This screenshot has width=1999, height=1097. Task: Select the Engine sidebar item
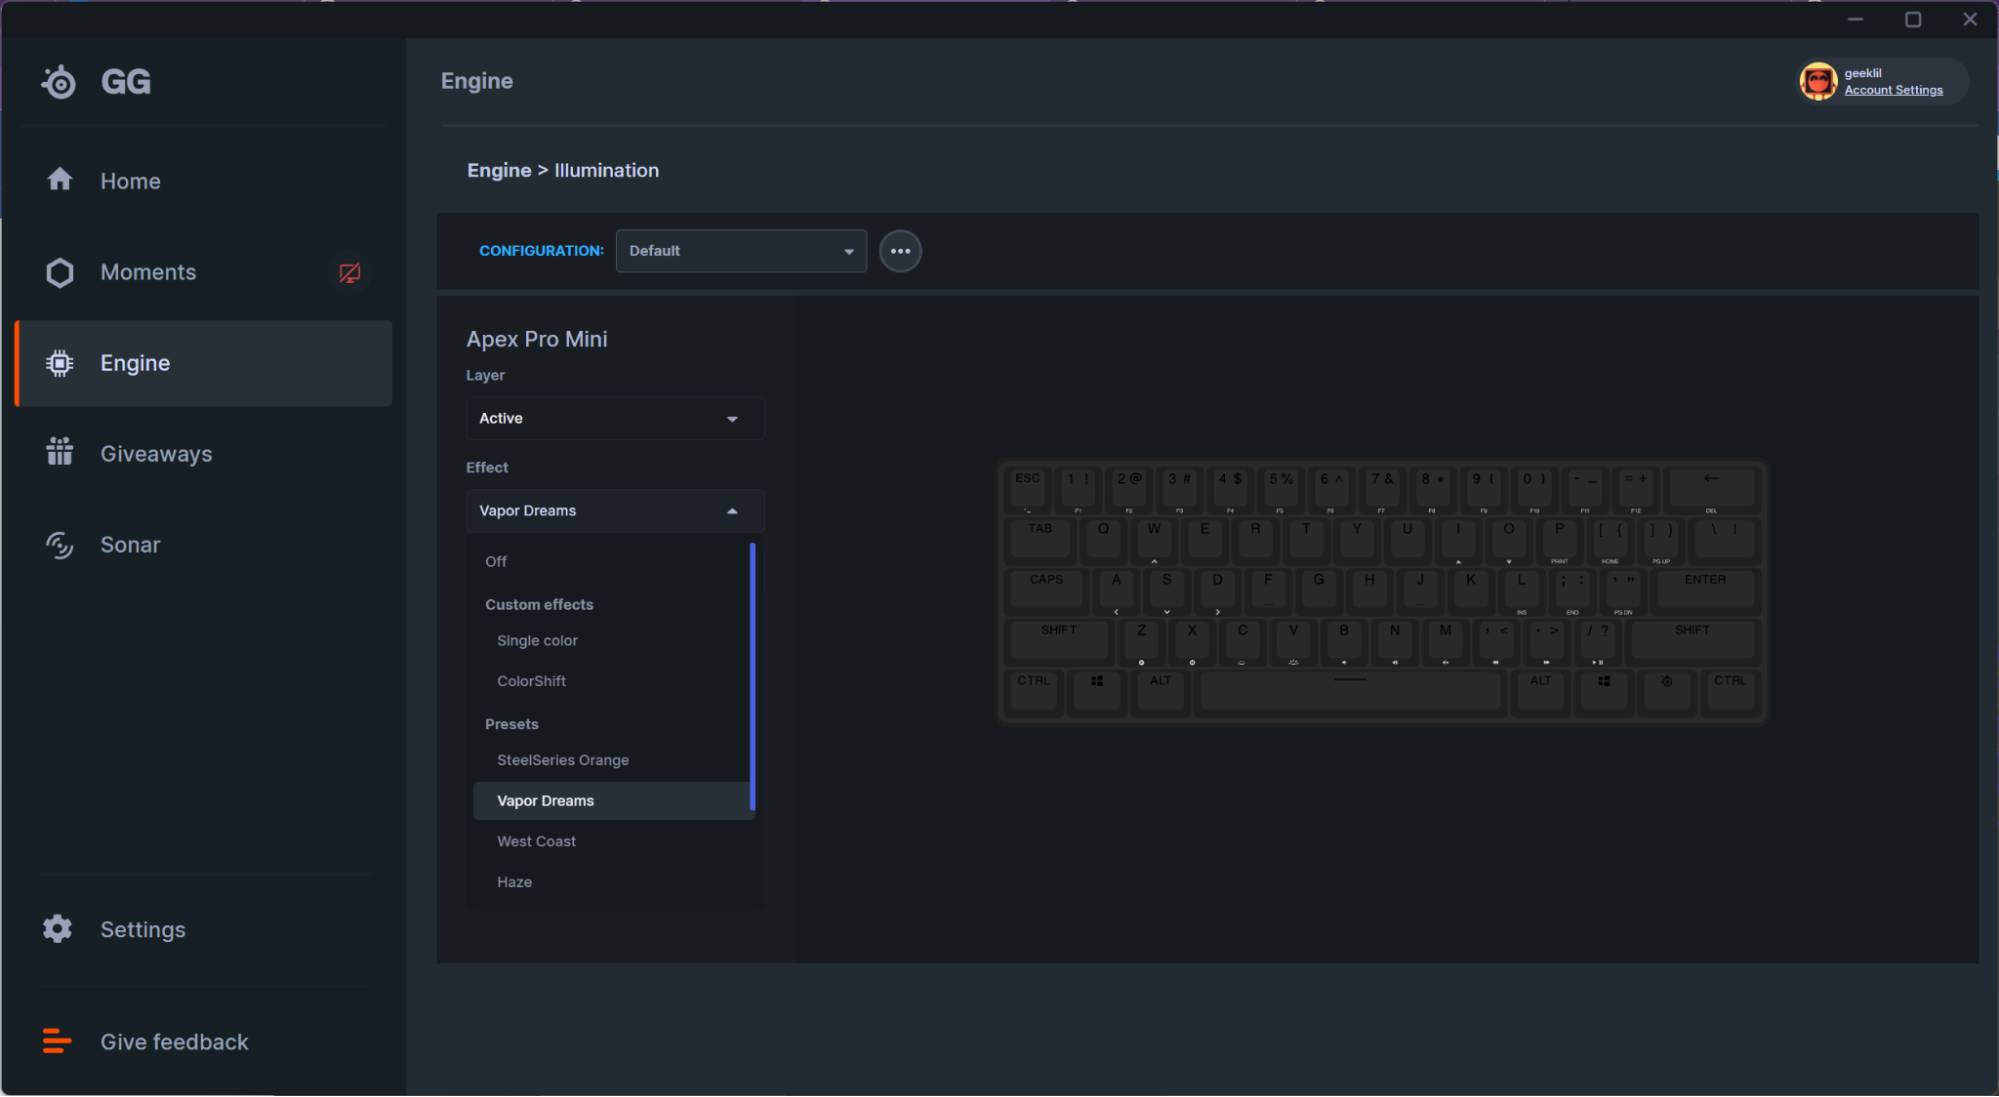[x=204, y=363]
